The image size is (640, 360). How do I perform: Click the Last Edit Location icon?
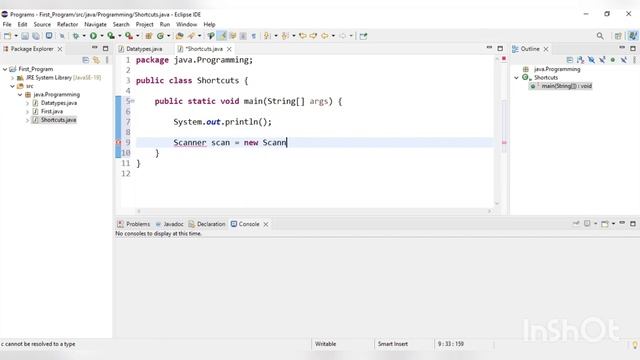(303, 36)
